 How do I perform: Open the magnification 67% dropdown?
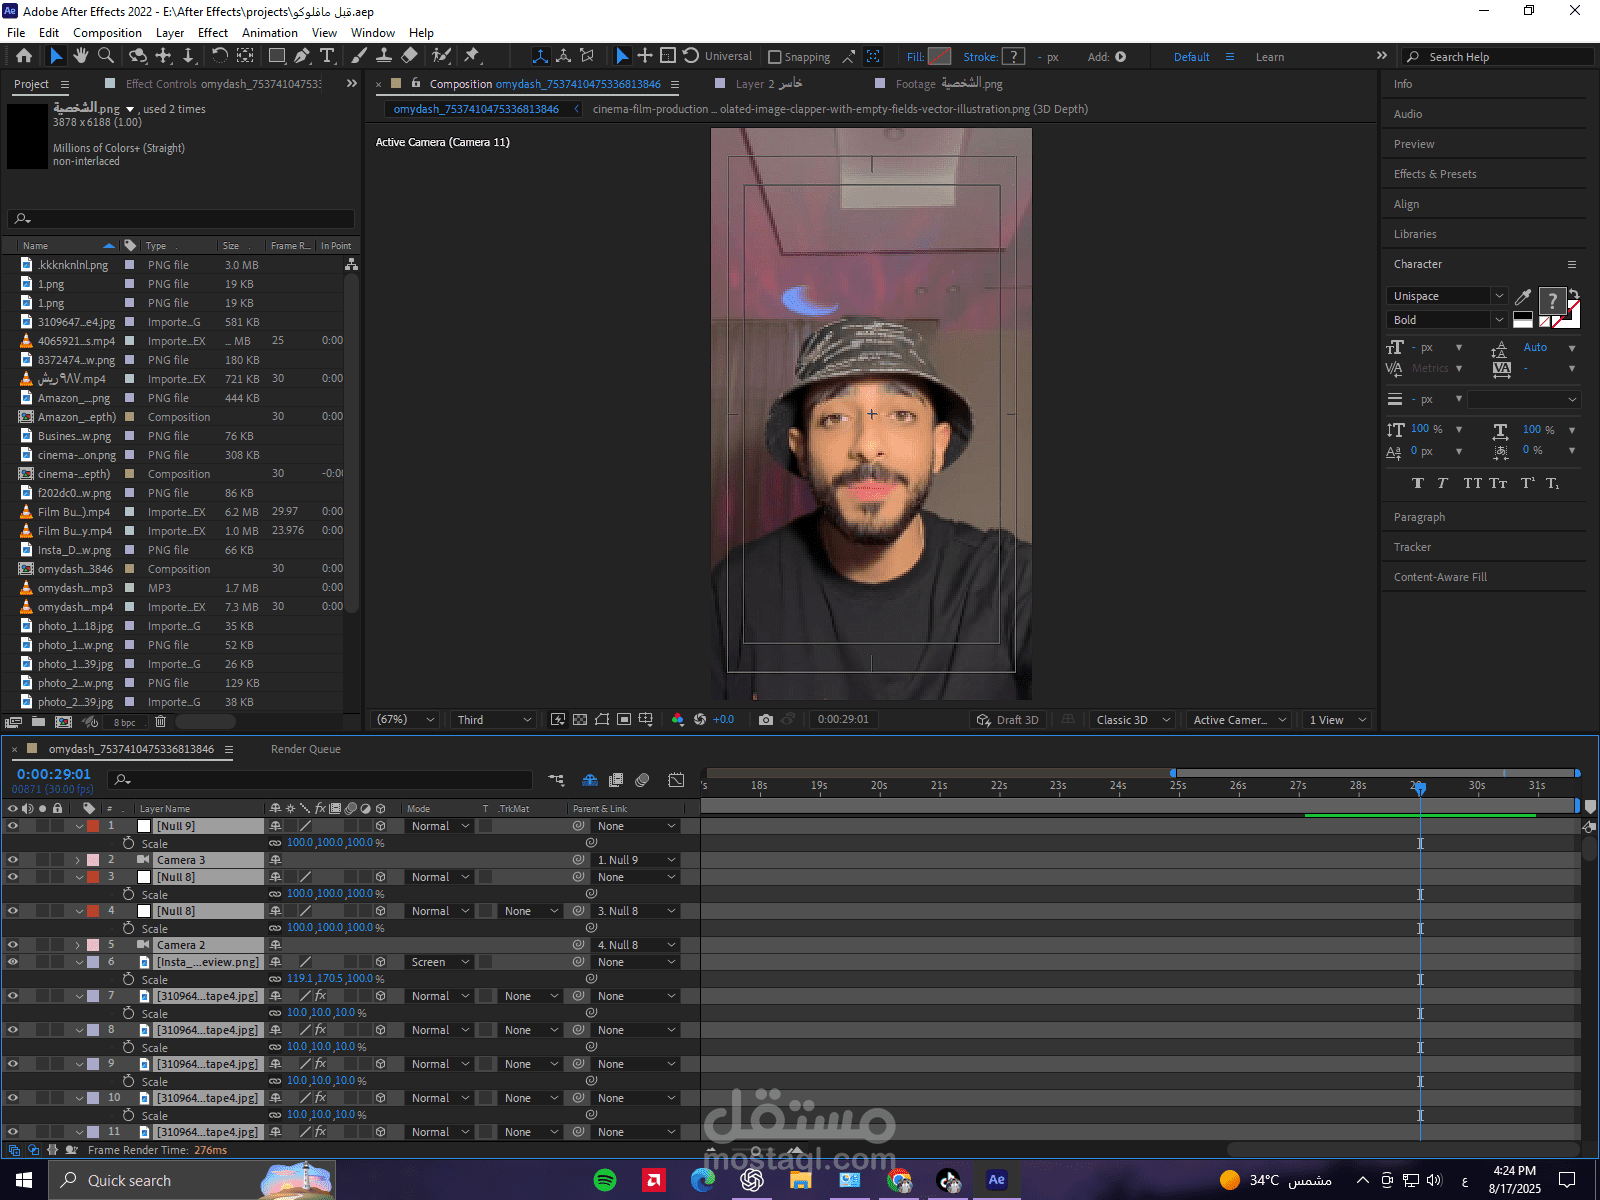[x=405, y=720]
